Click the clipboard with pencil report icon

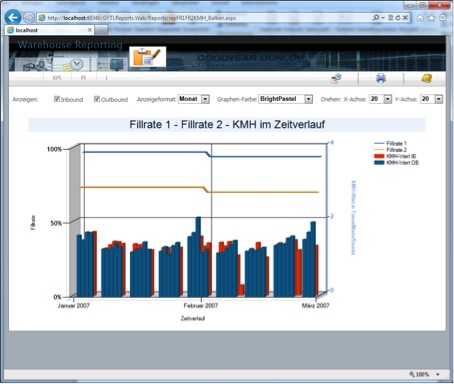147,57
